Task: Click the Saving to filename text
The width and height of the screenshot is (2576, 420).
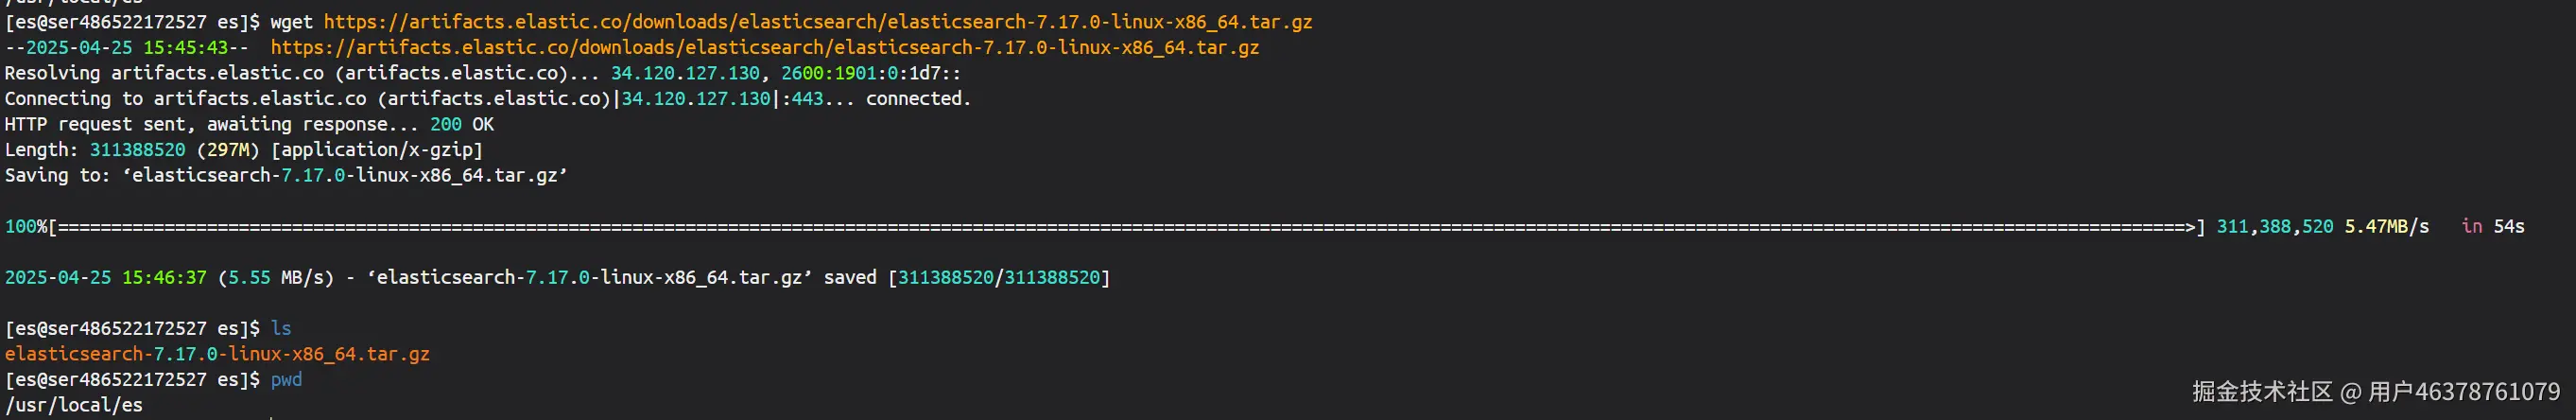Action: point(345,176)
